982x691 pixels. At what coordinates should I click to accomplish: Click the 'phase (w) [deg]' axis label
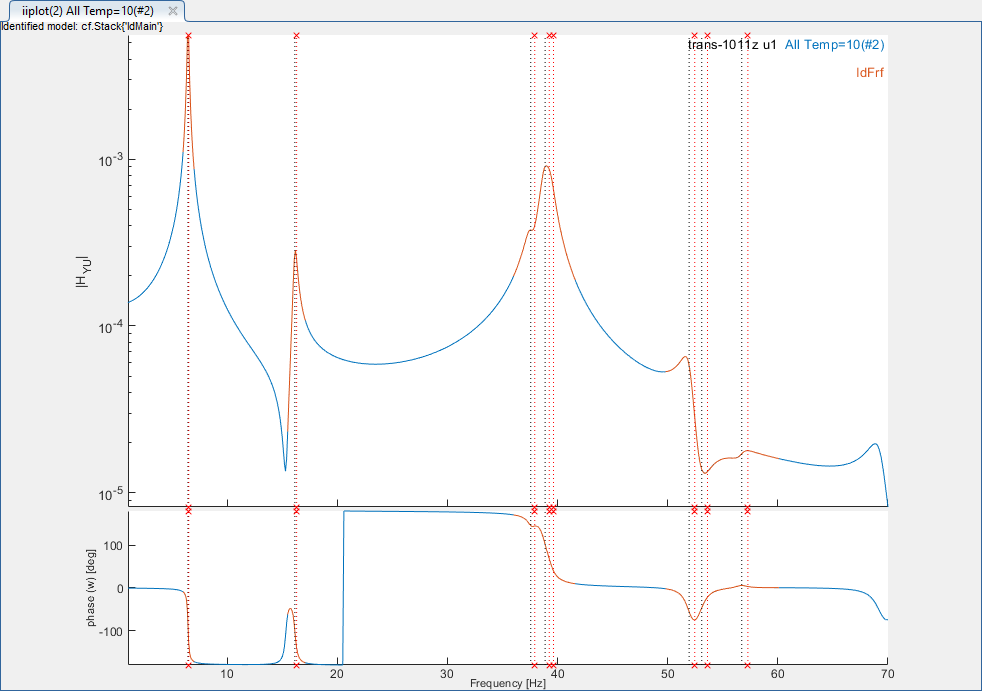click(x=91, y=586)
